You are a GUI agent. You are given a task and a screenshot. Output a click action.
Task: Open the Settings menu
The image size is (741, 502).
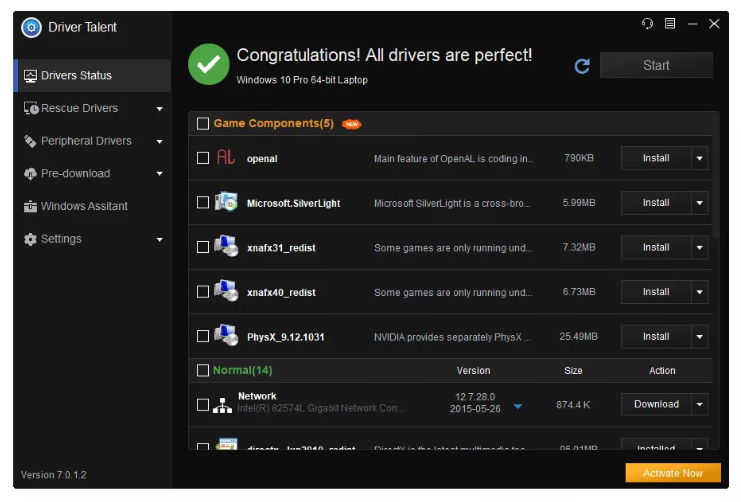tap(93, 239)
